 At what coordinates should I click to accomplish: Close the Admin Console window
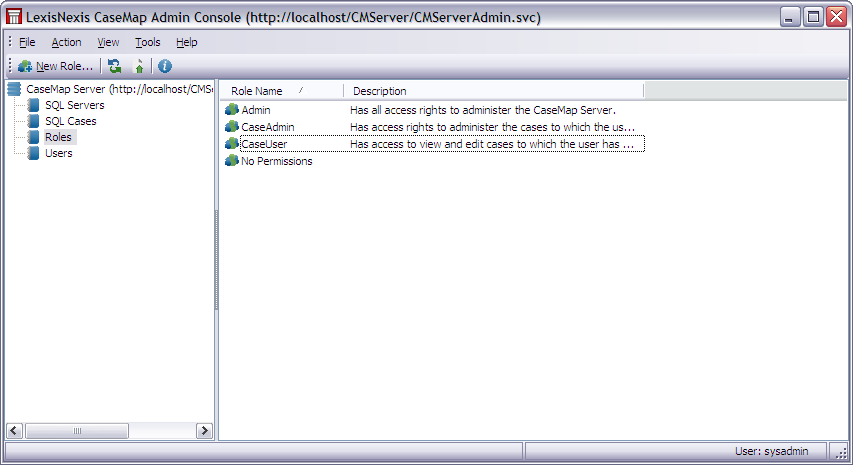(x=837, y=17)
